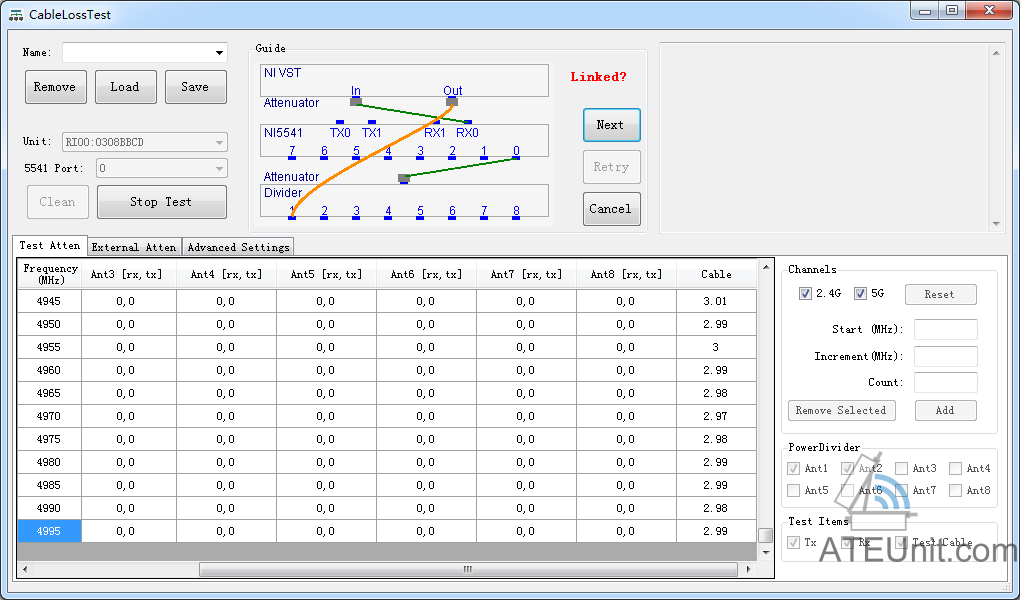The height and width of the screenshot is (600, 1020).
Task: Click the table's horizontal scrollbar thumb
Action: coord(466,569)
